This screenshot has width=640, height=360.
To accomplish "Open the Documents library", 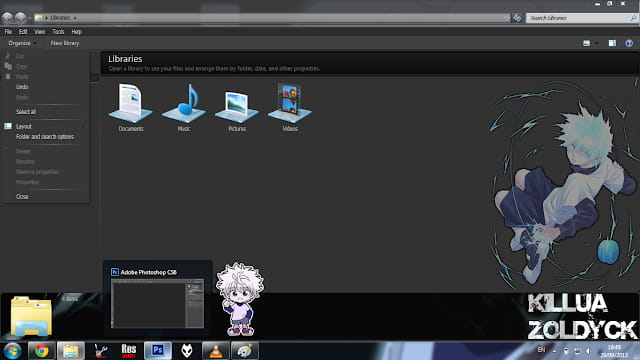I will [x=131, y=107].
